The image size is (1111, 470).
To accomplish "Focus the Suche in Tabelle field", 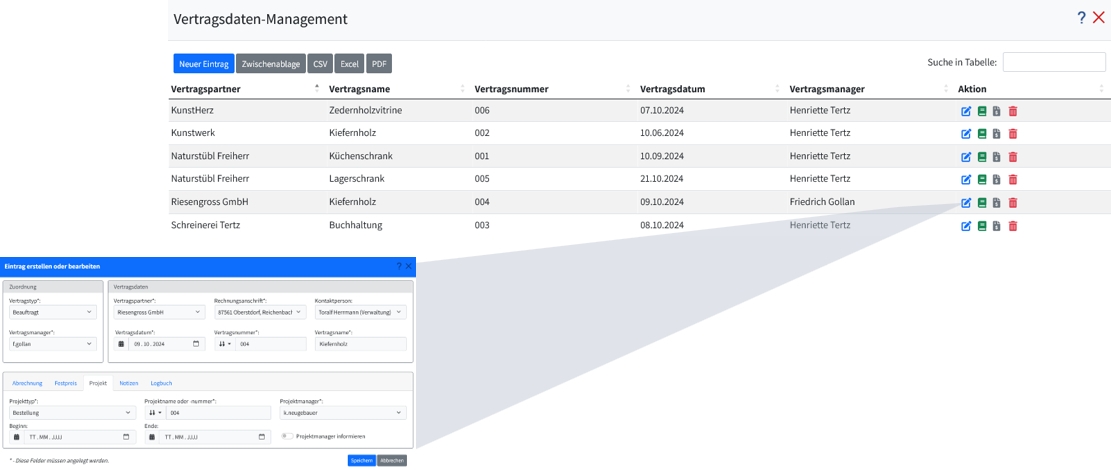I will point(1054,62).
